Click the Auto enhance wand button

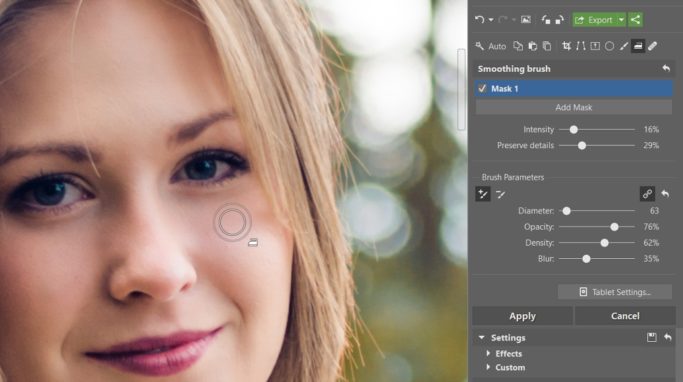pos(491,46)
